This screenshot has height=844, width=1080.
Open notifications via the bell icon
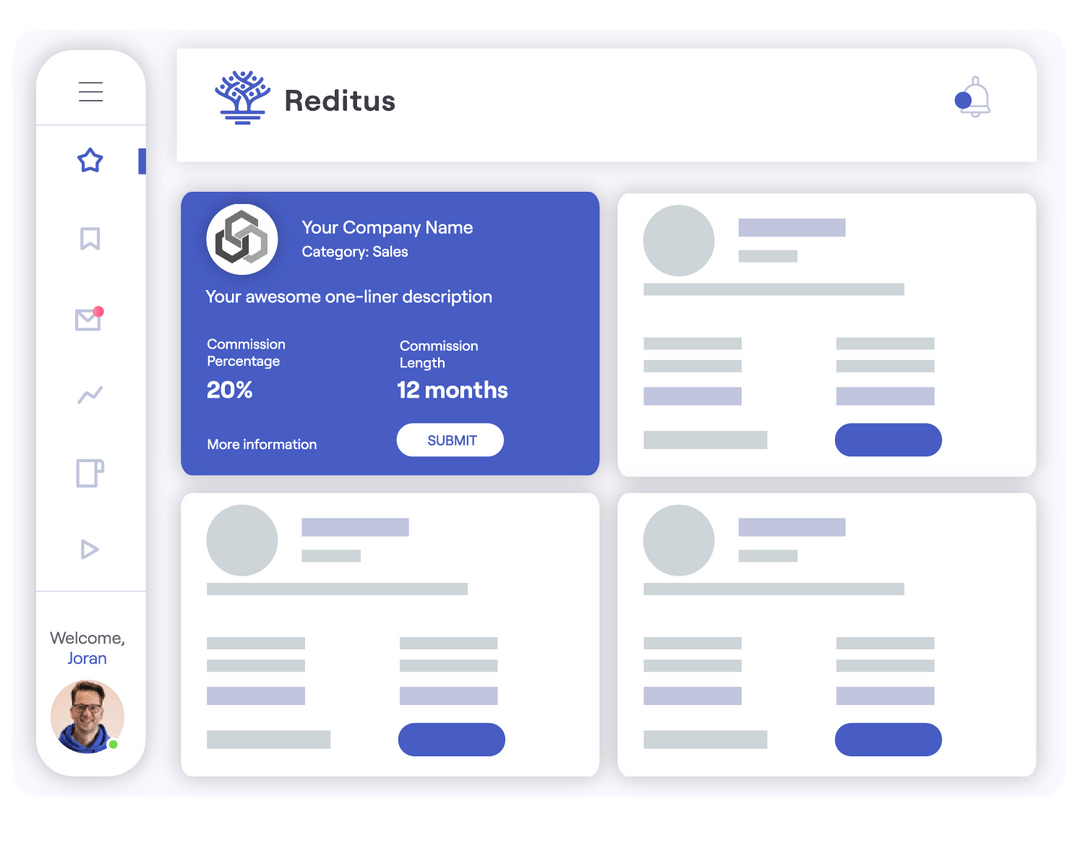[974, 99]
